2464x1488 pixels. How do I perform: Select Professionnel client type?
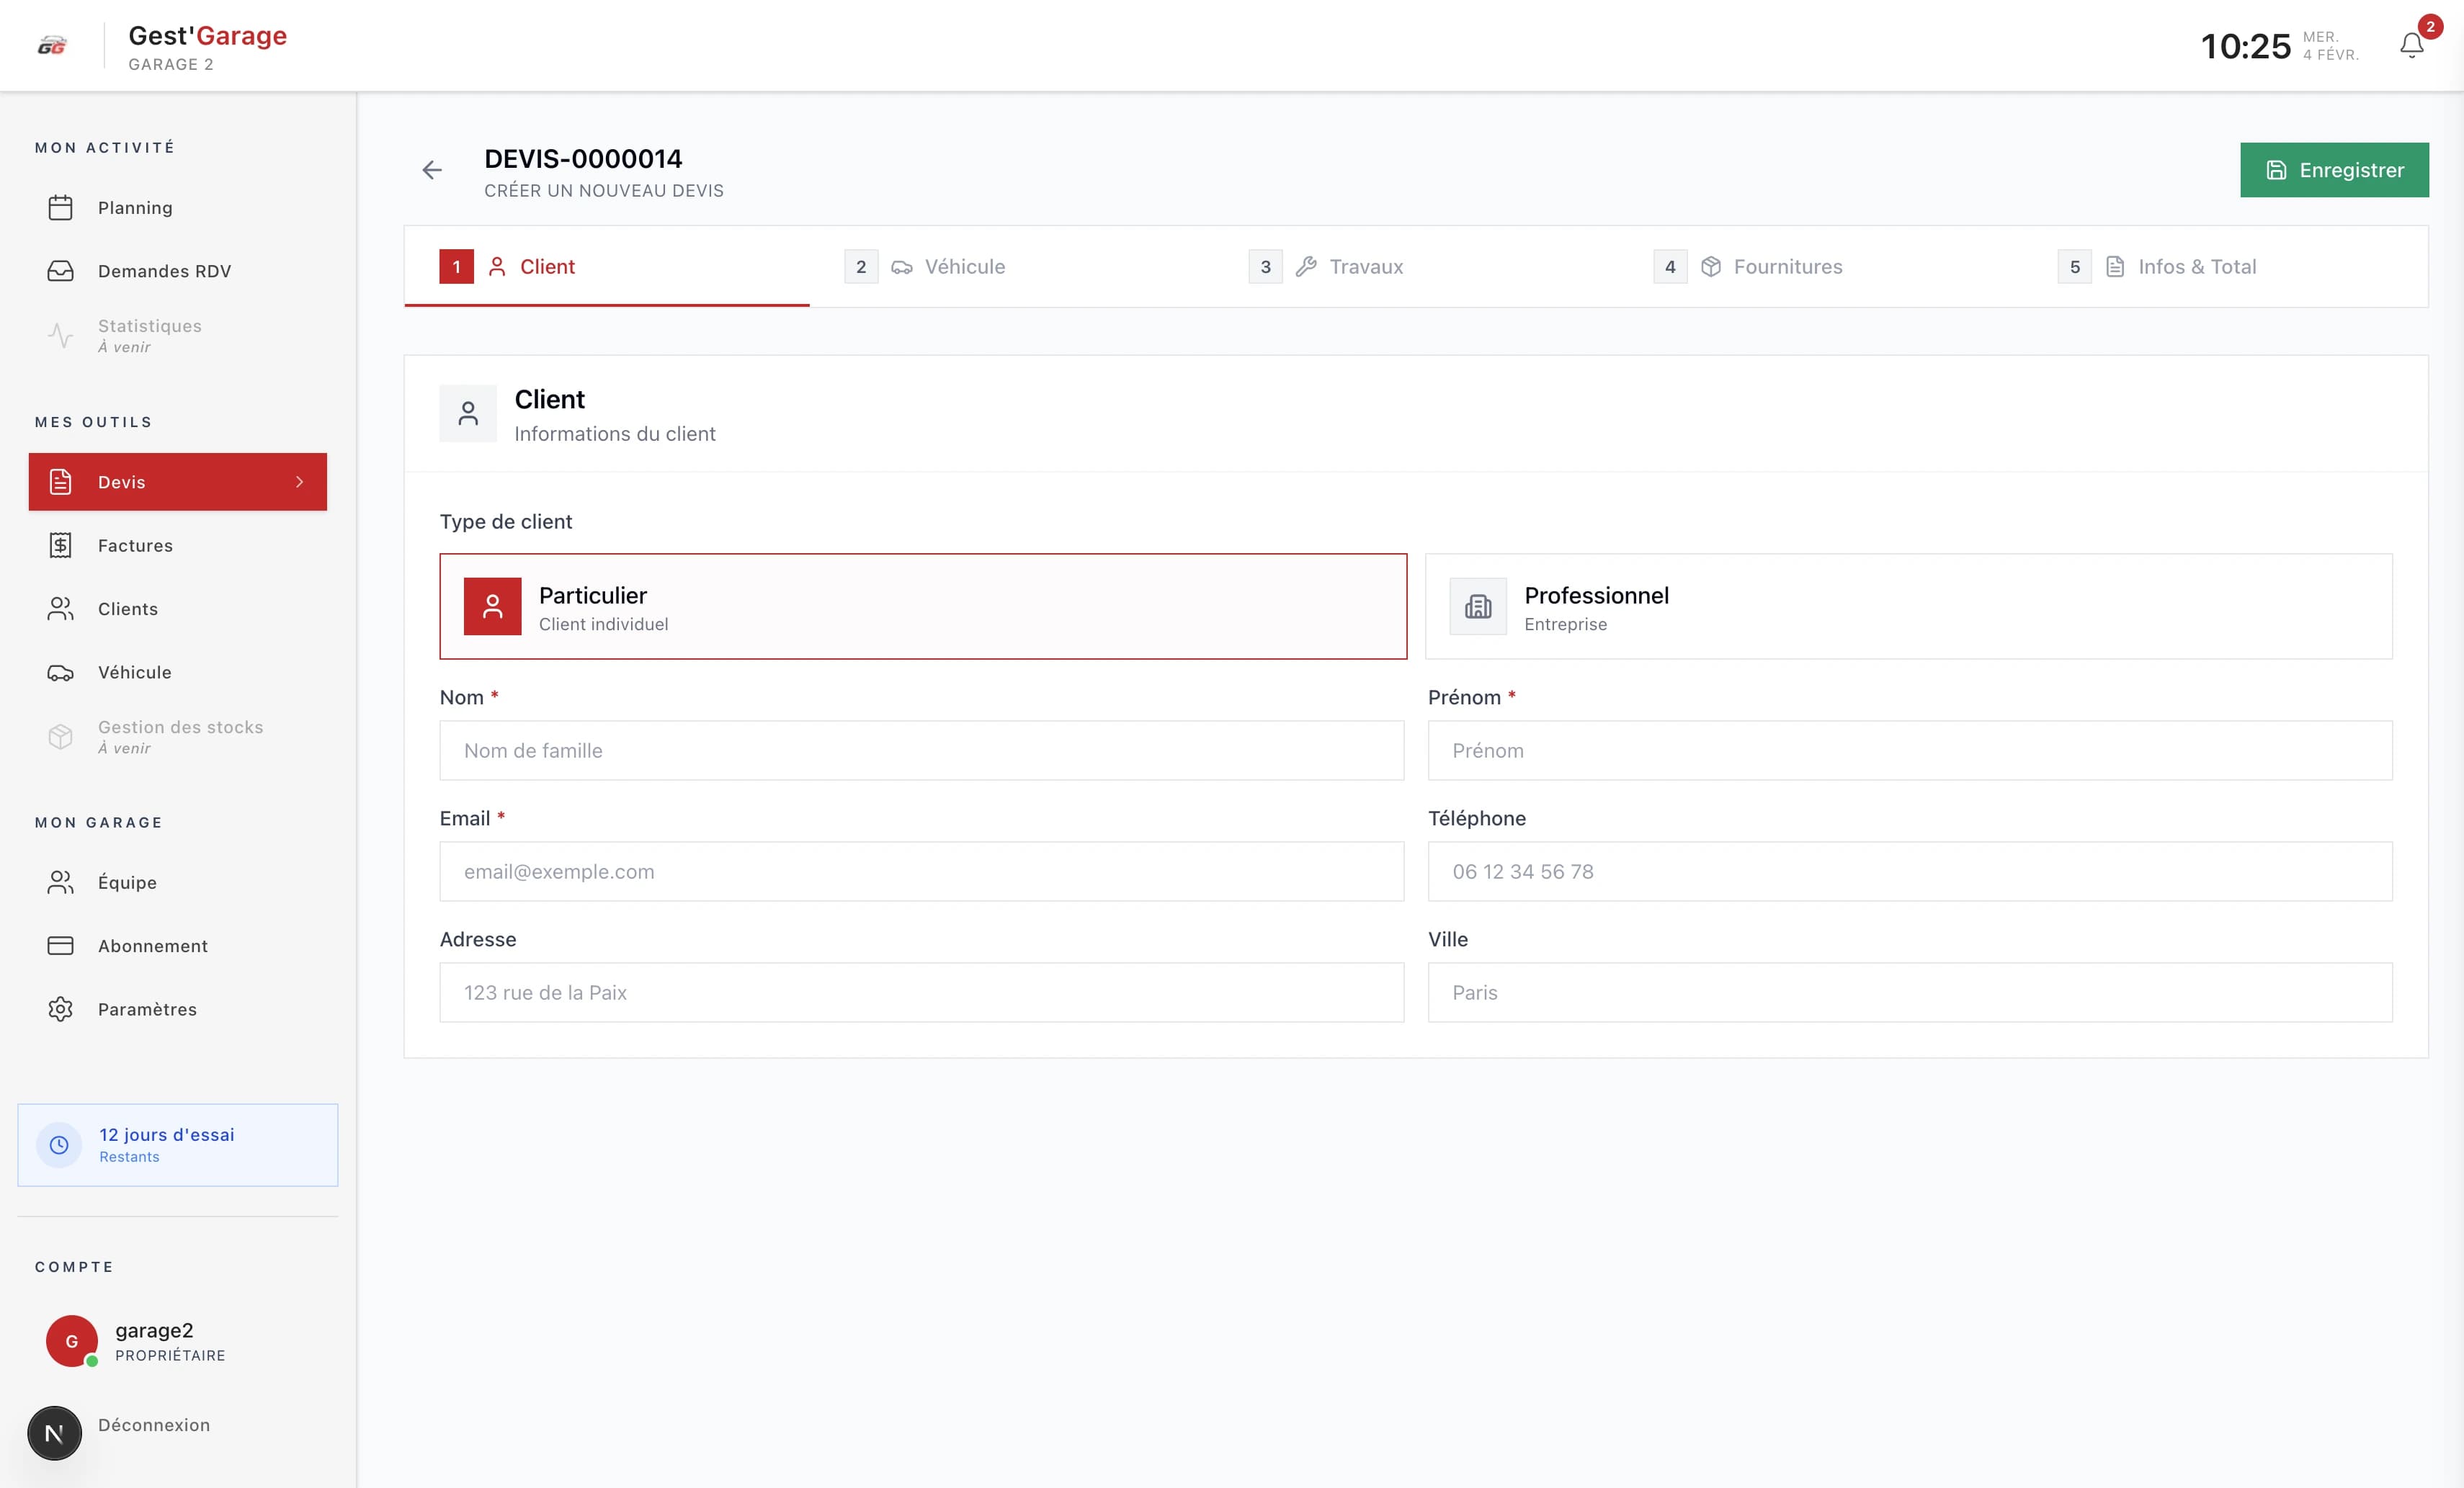(1908, 606)
